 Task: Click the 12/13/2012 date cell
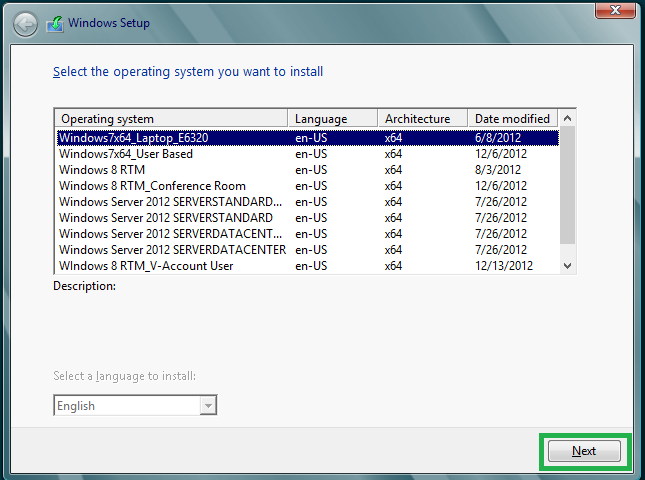click(504, 266)
